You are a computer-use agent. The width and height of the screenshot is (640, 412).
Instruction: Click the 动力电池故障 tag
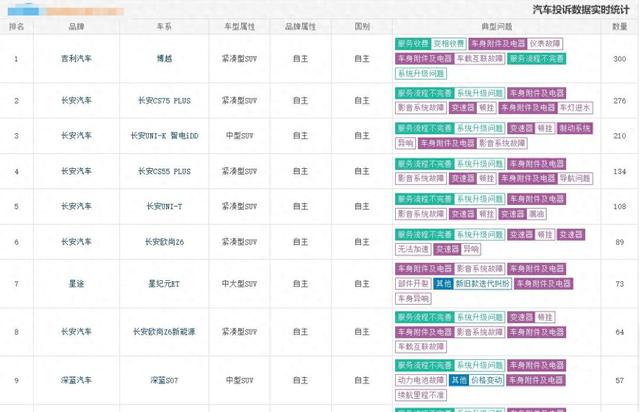(x=421, y=380)
